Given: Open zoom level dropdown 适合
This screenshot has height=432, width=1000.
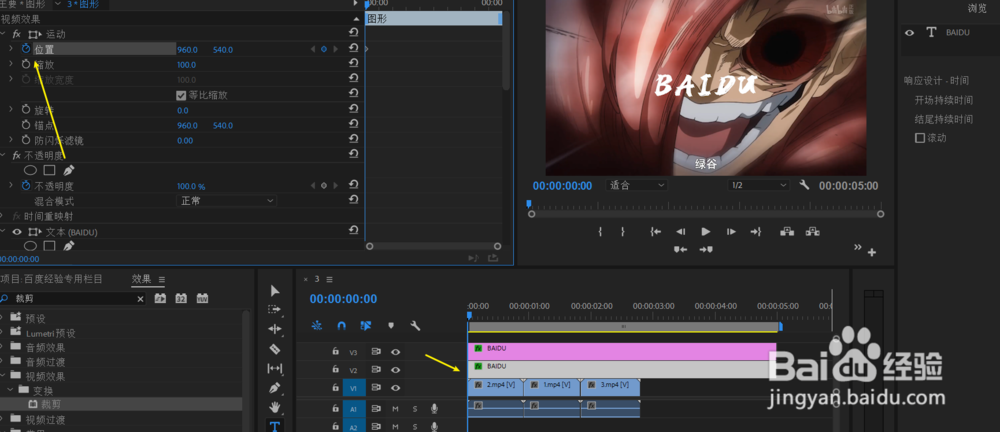Looking at the screenshot, I should pos(636,185).
